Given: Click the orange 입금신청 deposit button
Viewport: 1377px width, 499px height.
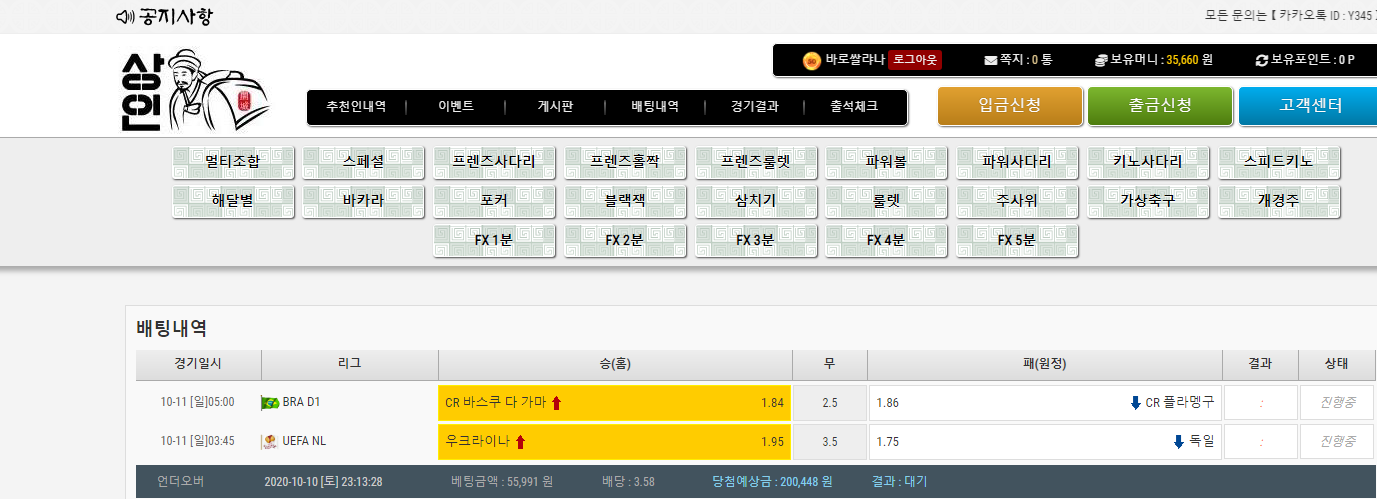Looking at the screenshot, I should point(1010,106).
